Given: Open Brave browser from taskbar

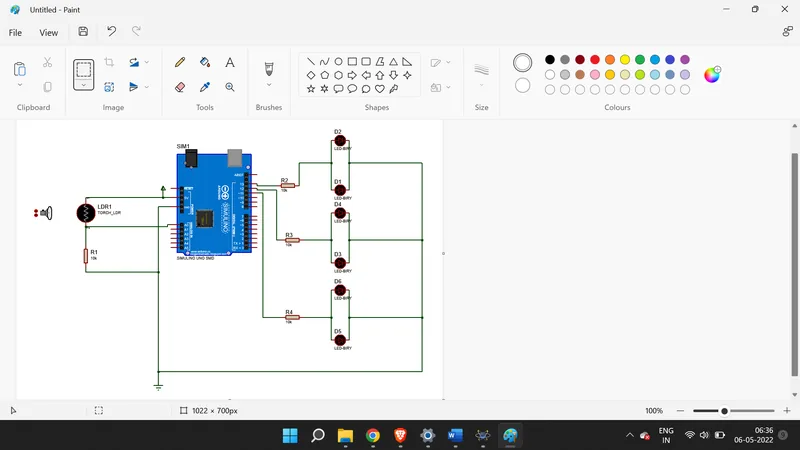Looking at the screenshot, I should tap(400, 436).
